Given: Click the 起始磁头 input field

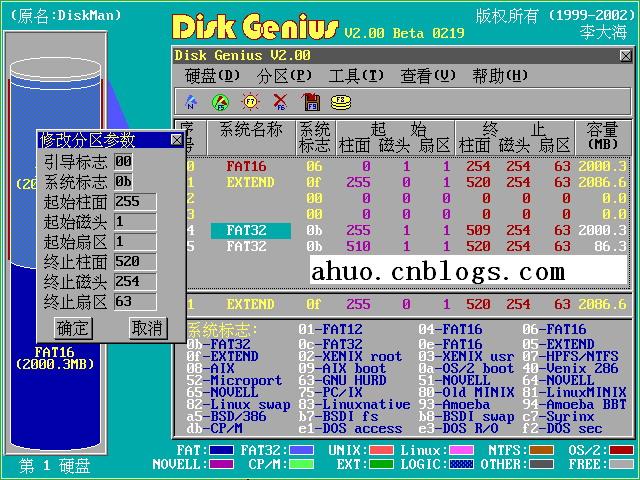Looking at the screenshot, I should pyautogui.click(x=135, y=222).
